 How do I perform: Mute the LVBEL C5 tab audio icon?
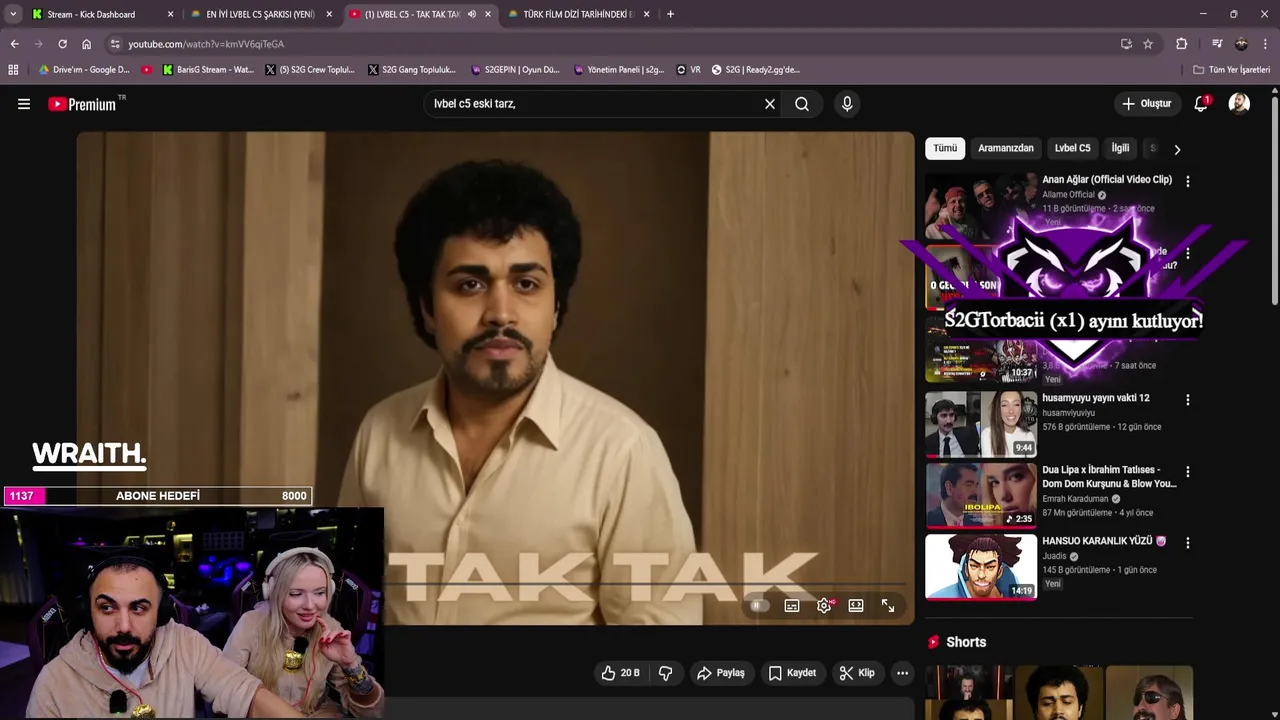click(471, 14)
